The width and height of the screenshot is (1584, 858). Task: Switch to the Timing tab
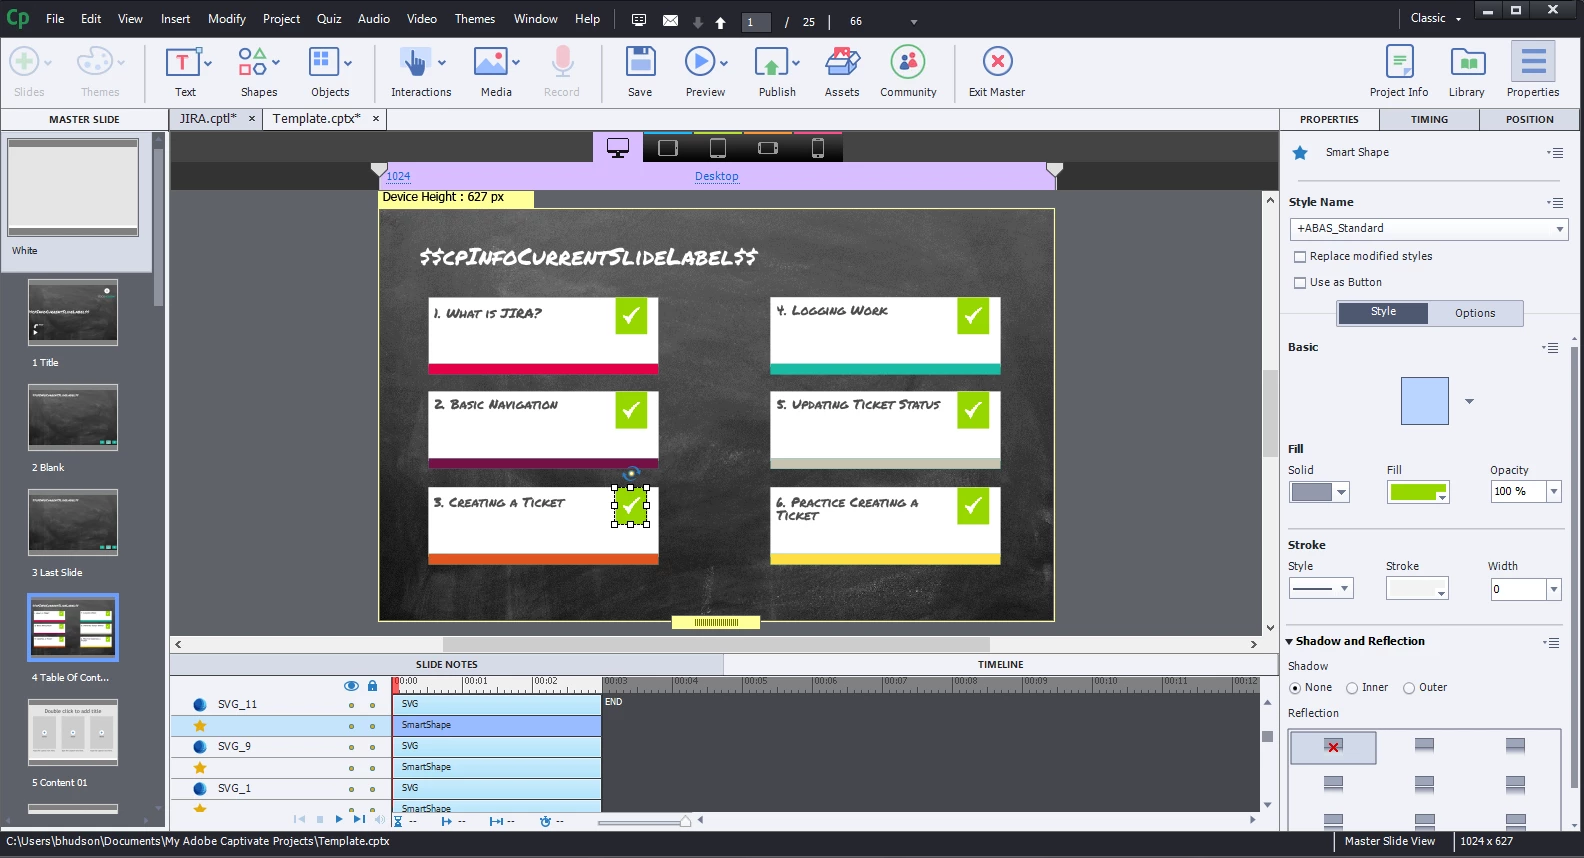coord(1429,120)
